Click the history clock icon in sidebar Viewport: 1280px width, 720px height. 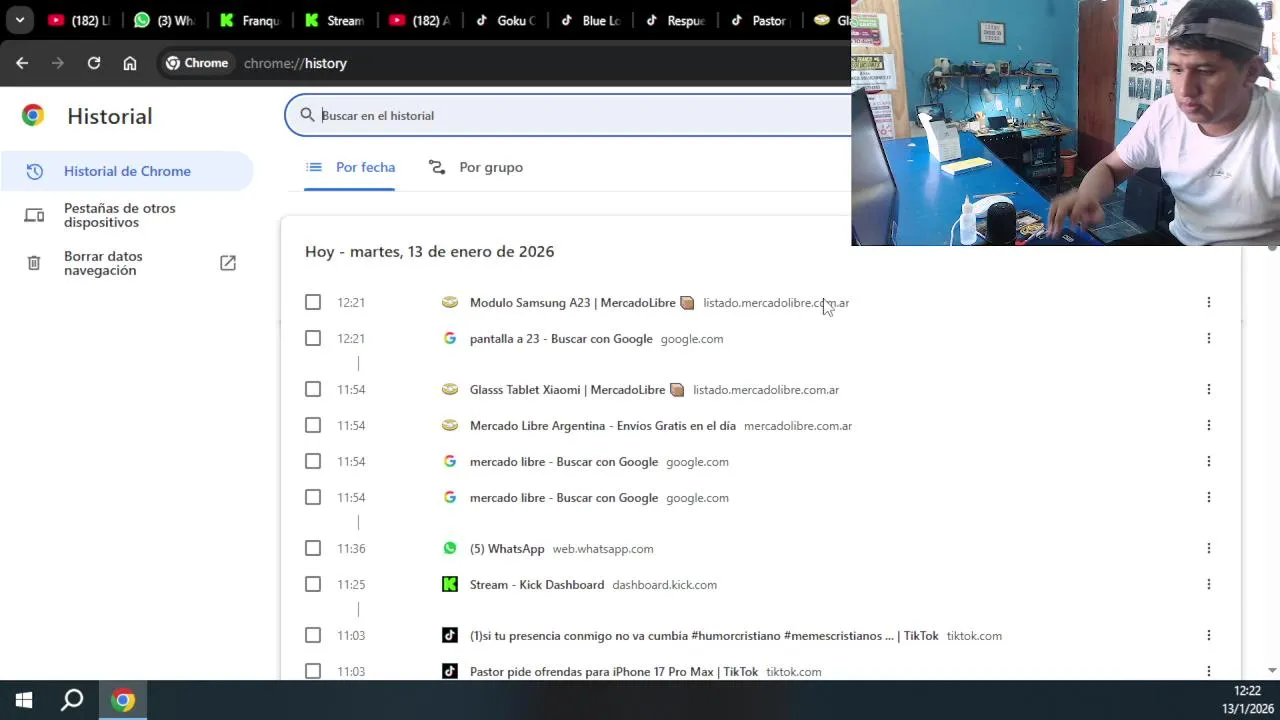tap(34, 171)
